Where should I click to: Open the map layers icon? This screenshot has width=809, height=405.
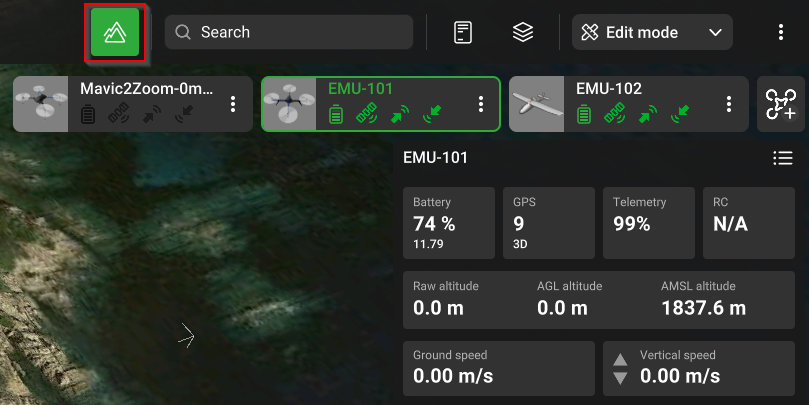(x=522, y=32)
